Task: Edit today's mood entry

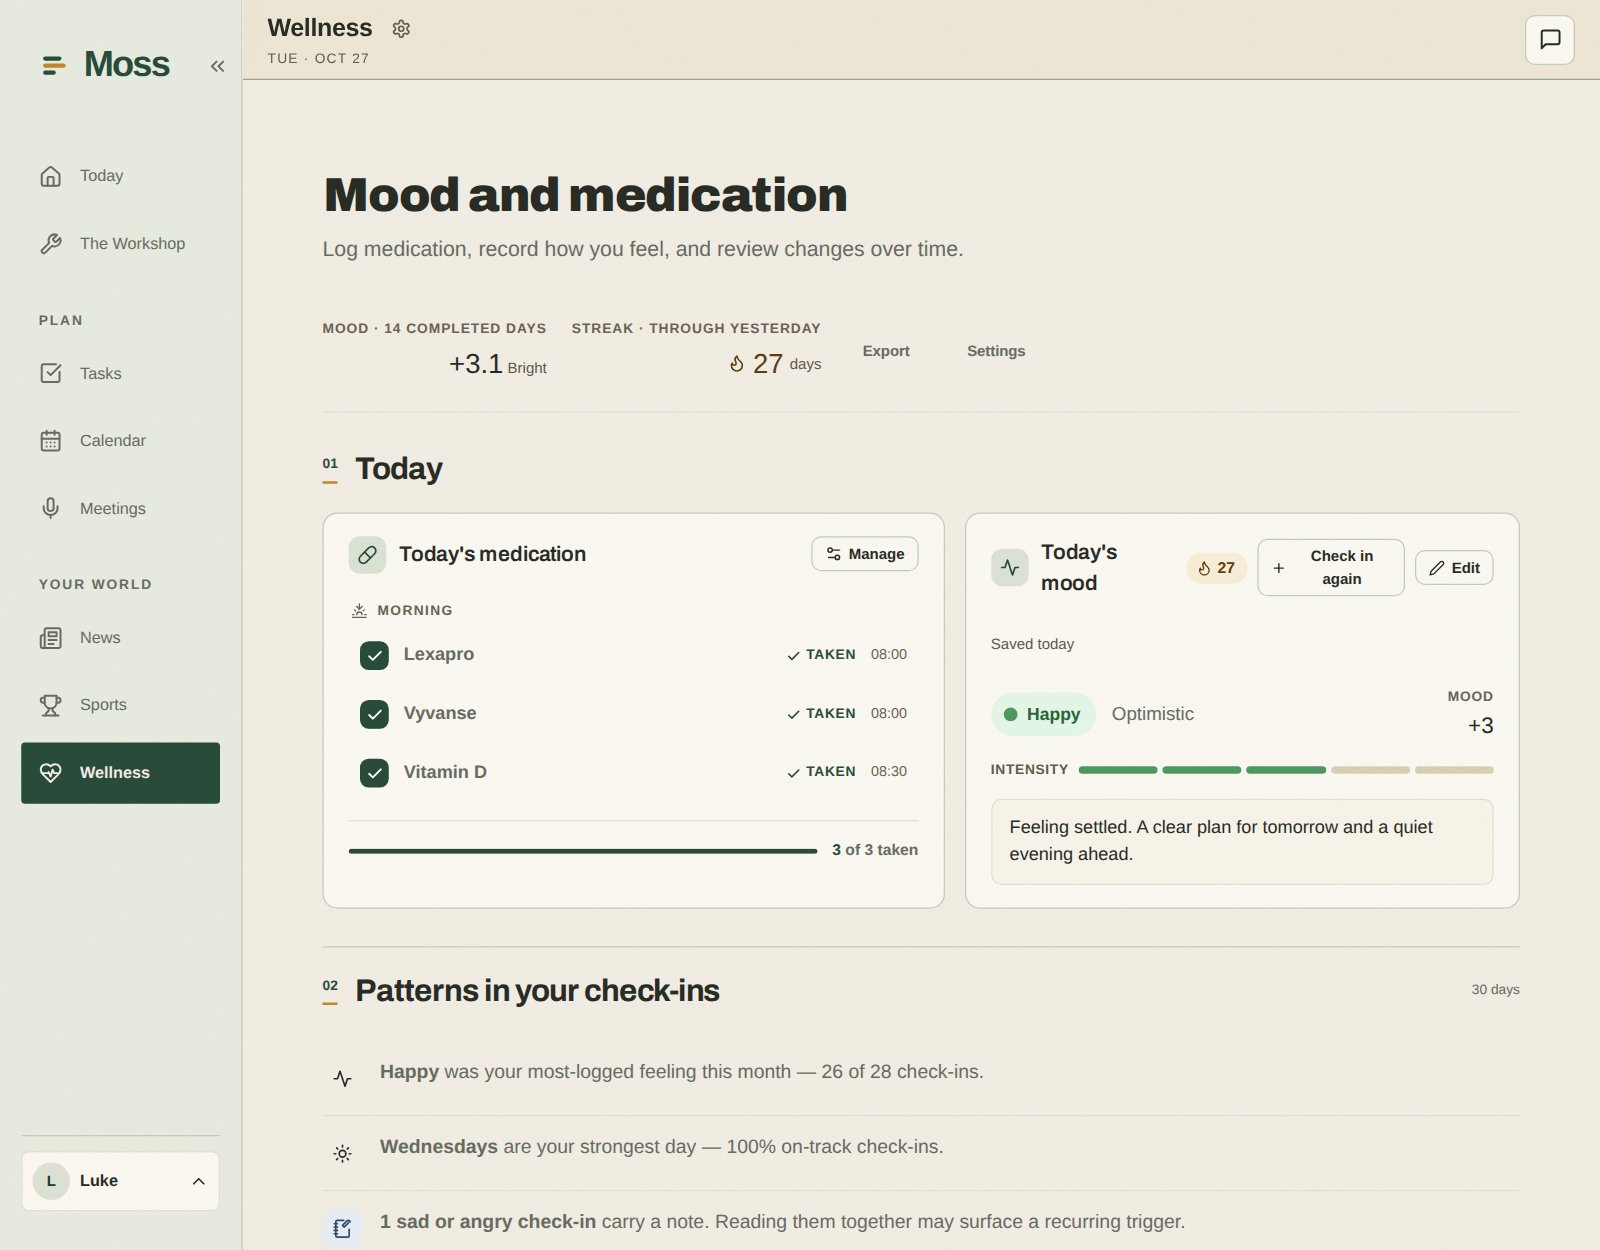Action: click(1454, 568)
